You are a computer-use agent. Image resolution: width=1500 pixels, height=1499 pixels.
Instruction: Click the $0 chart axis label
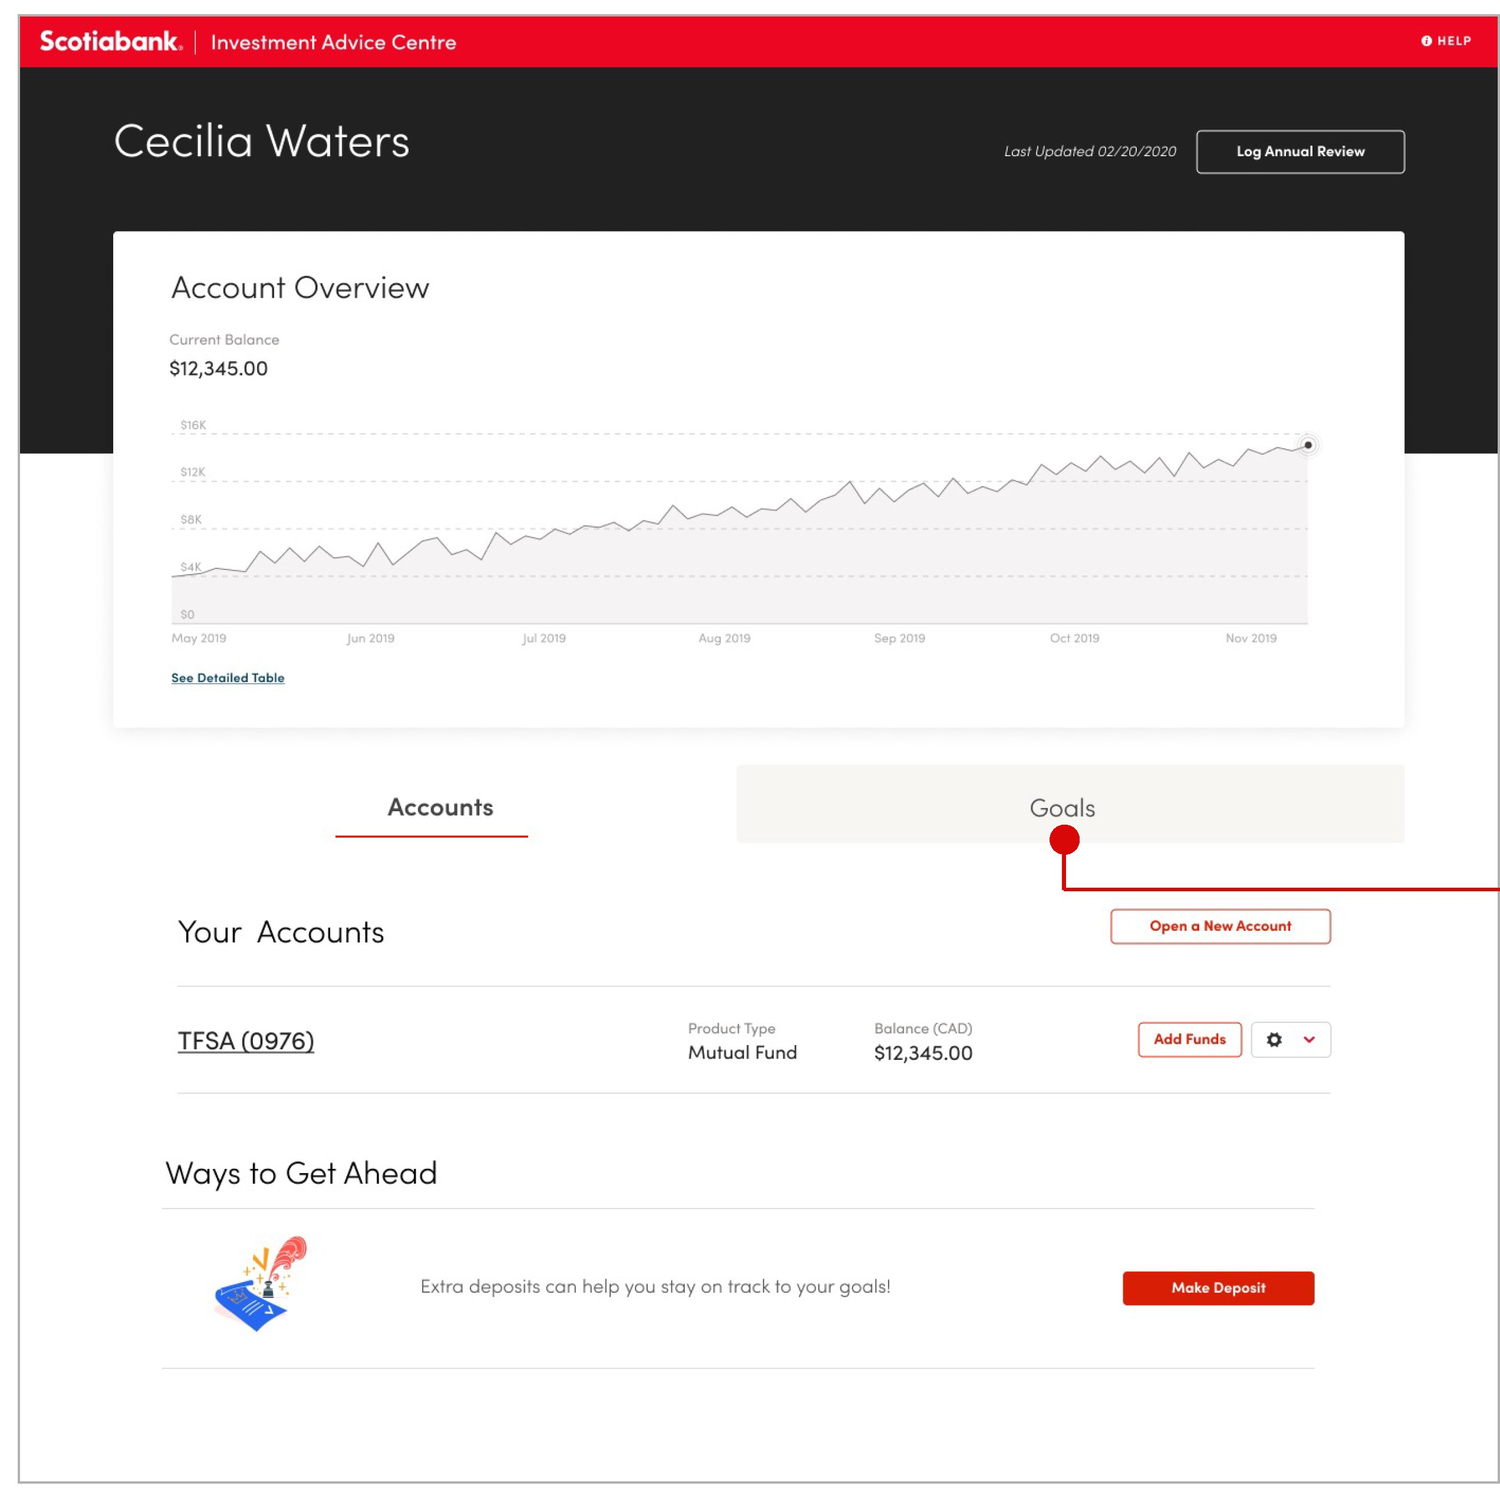pos(187,614)
